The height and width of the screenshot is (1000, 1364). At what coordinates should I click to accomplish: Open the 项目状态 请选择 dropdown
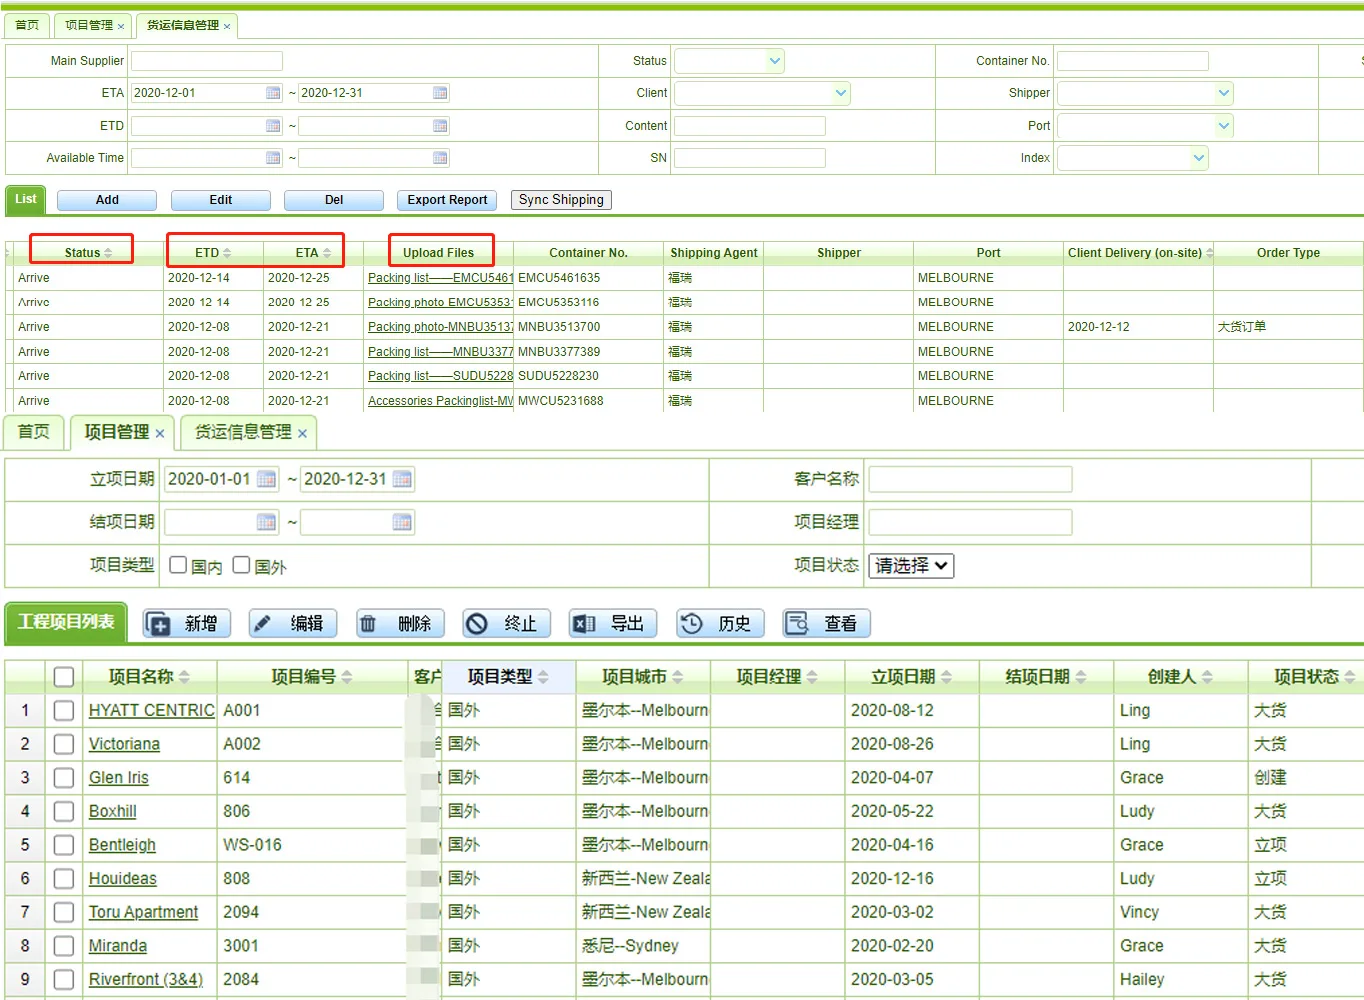(911, 566)
